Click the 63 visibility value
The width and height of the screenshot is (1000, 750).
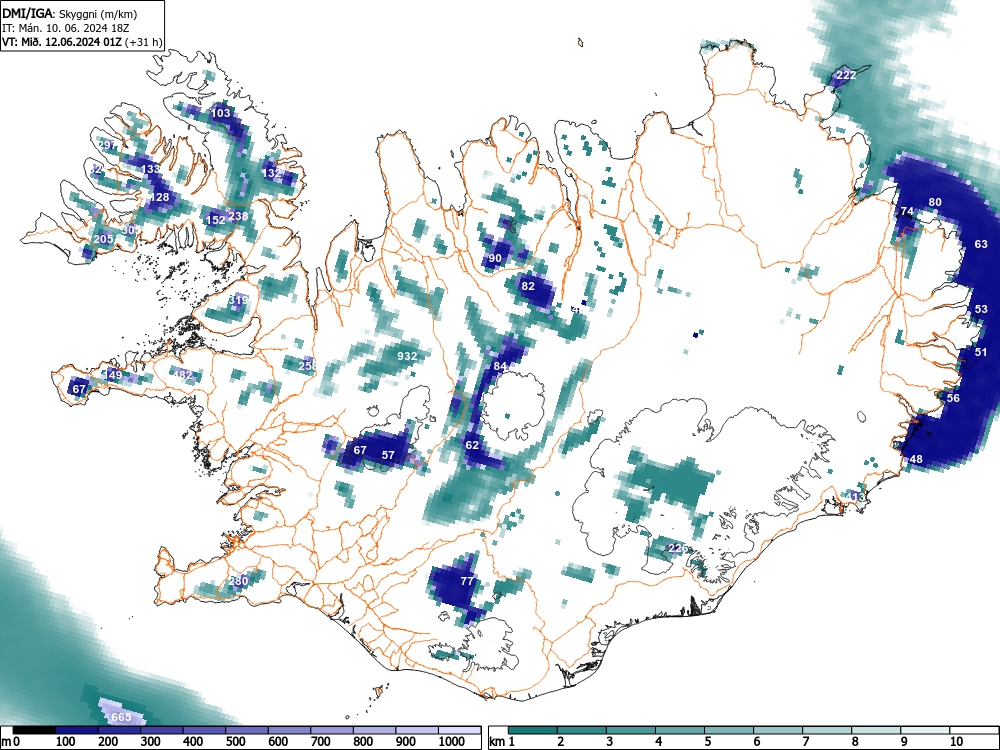[x=981, y=244]
